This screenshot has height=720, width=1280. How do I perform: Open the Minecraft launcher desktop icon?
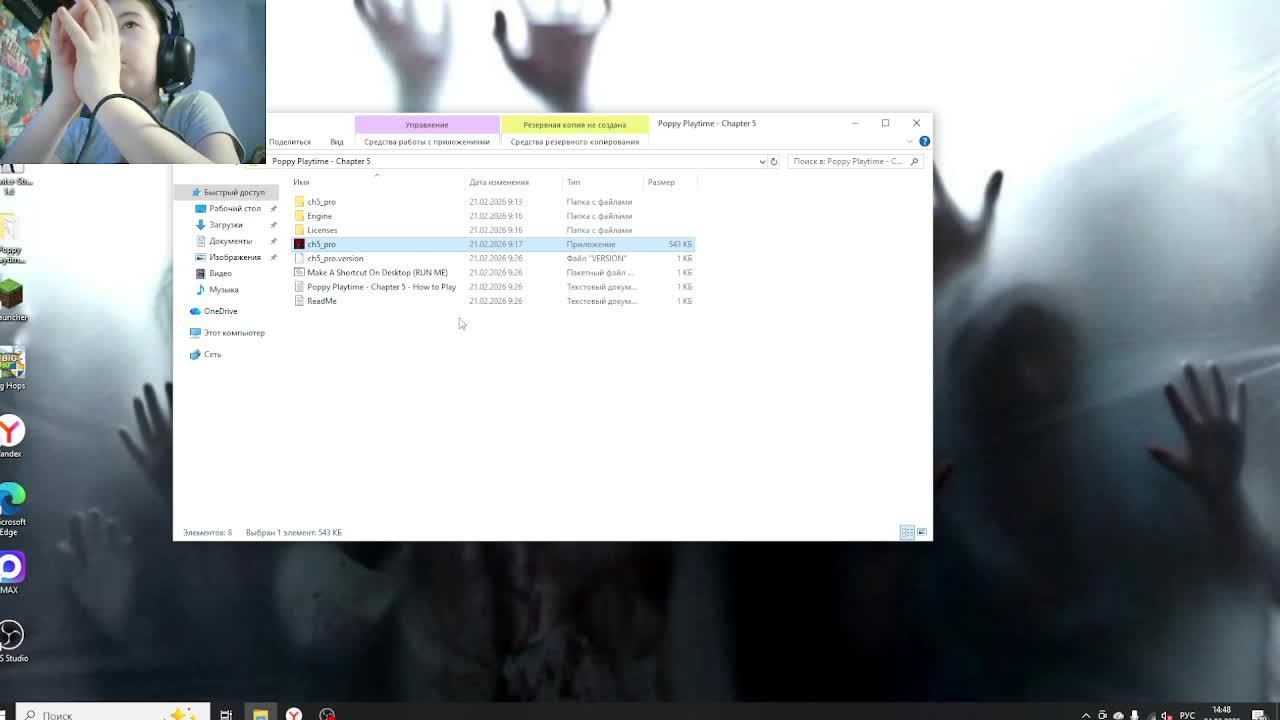pos(11,300)
